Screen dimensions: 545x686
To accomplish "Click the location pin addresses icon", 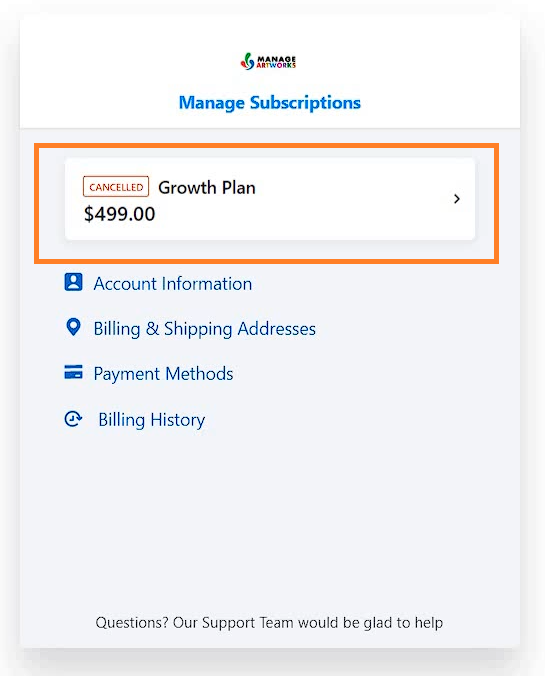I will (73, 327).
